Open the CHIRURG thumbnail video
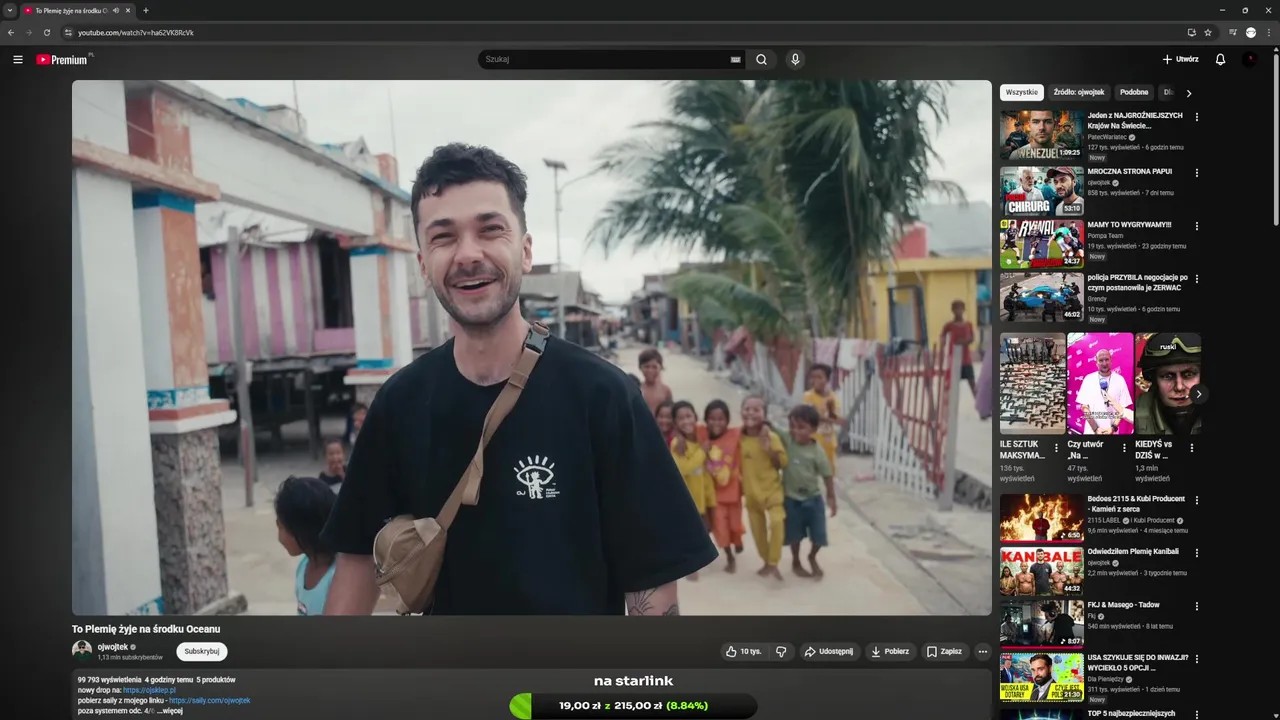 [1041, 190]
